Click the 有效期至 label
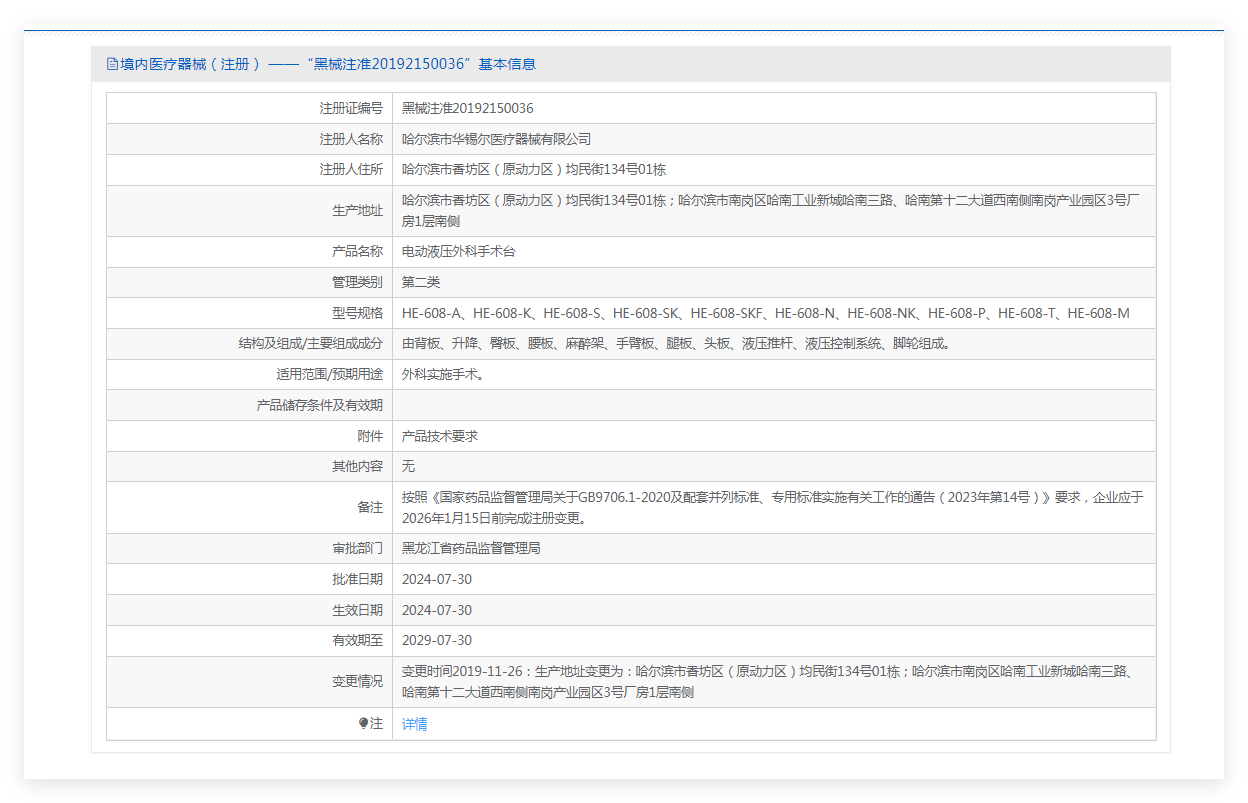1248x803 pixels. coord(357,641)
